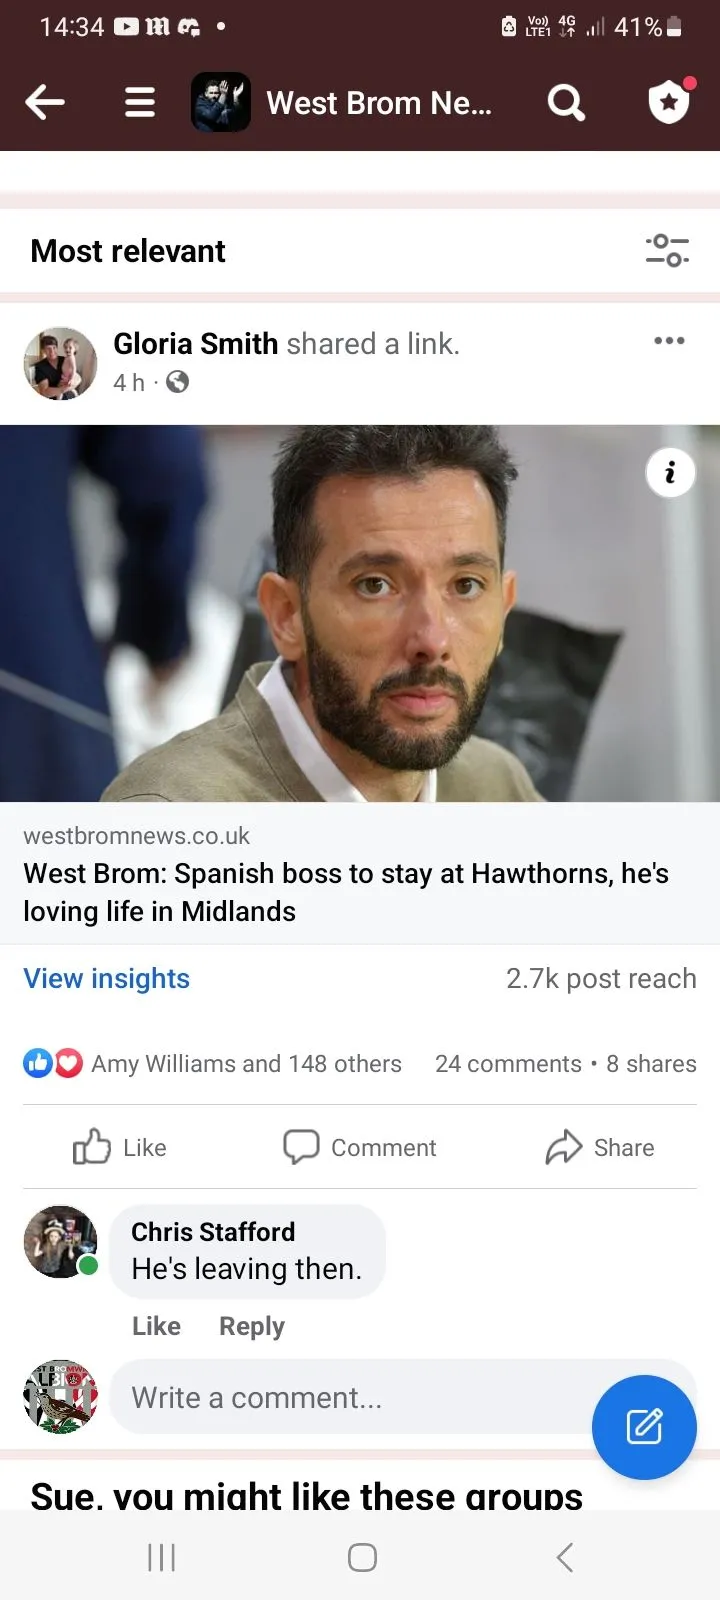The height and width of the screenshot is (1600, 720).
Task: Open the westbromnews.co.uk article headline
Action: [346, 892]
